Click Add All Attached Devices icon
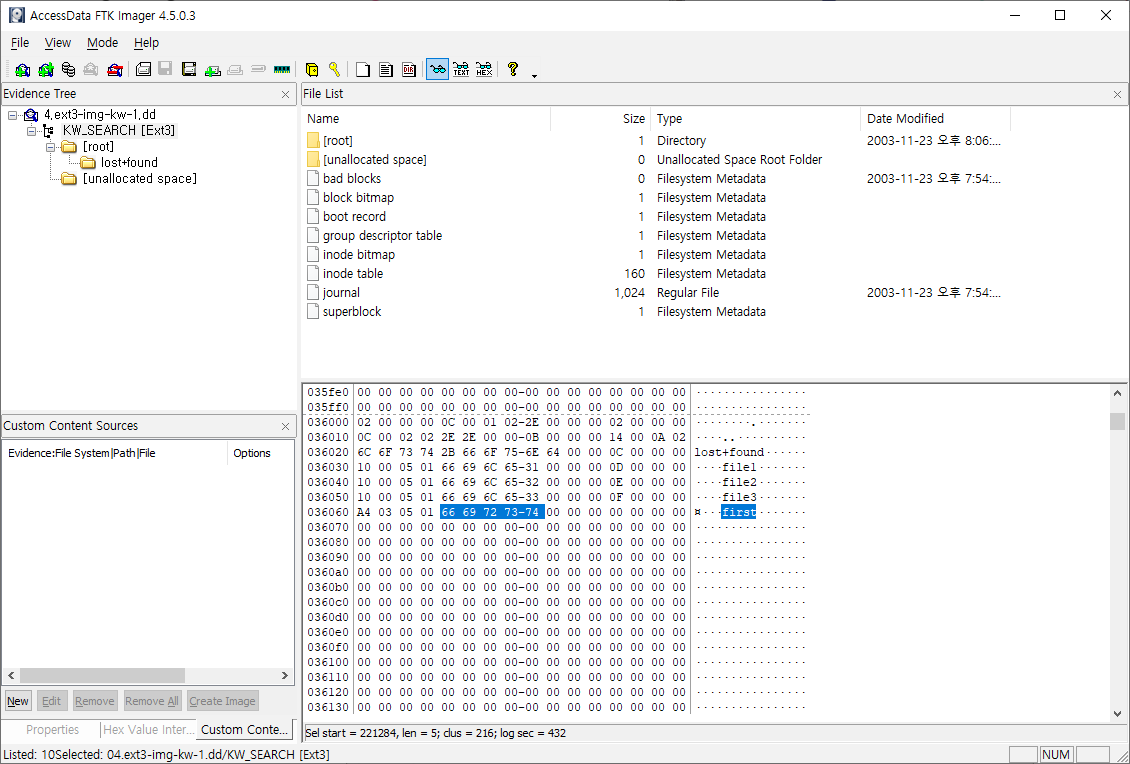Viewport: 1130px width, 764px height. coord(45,69)
